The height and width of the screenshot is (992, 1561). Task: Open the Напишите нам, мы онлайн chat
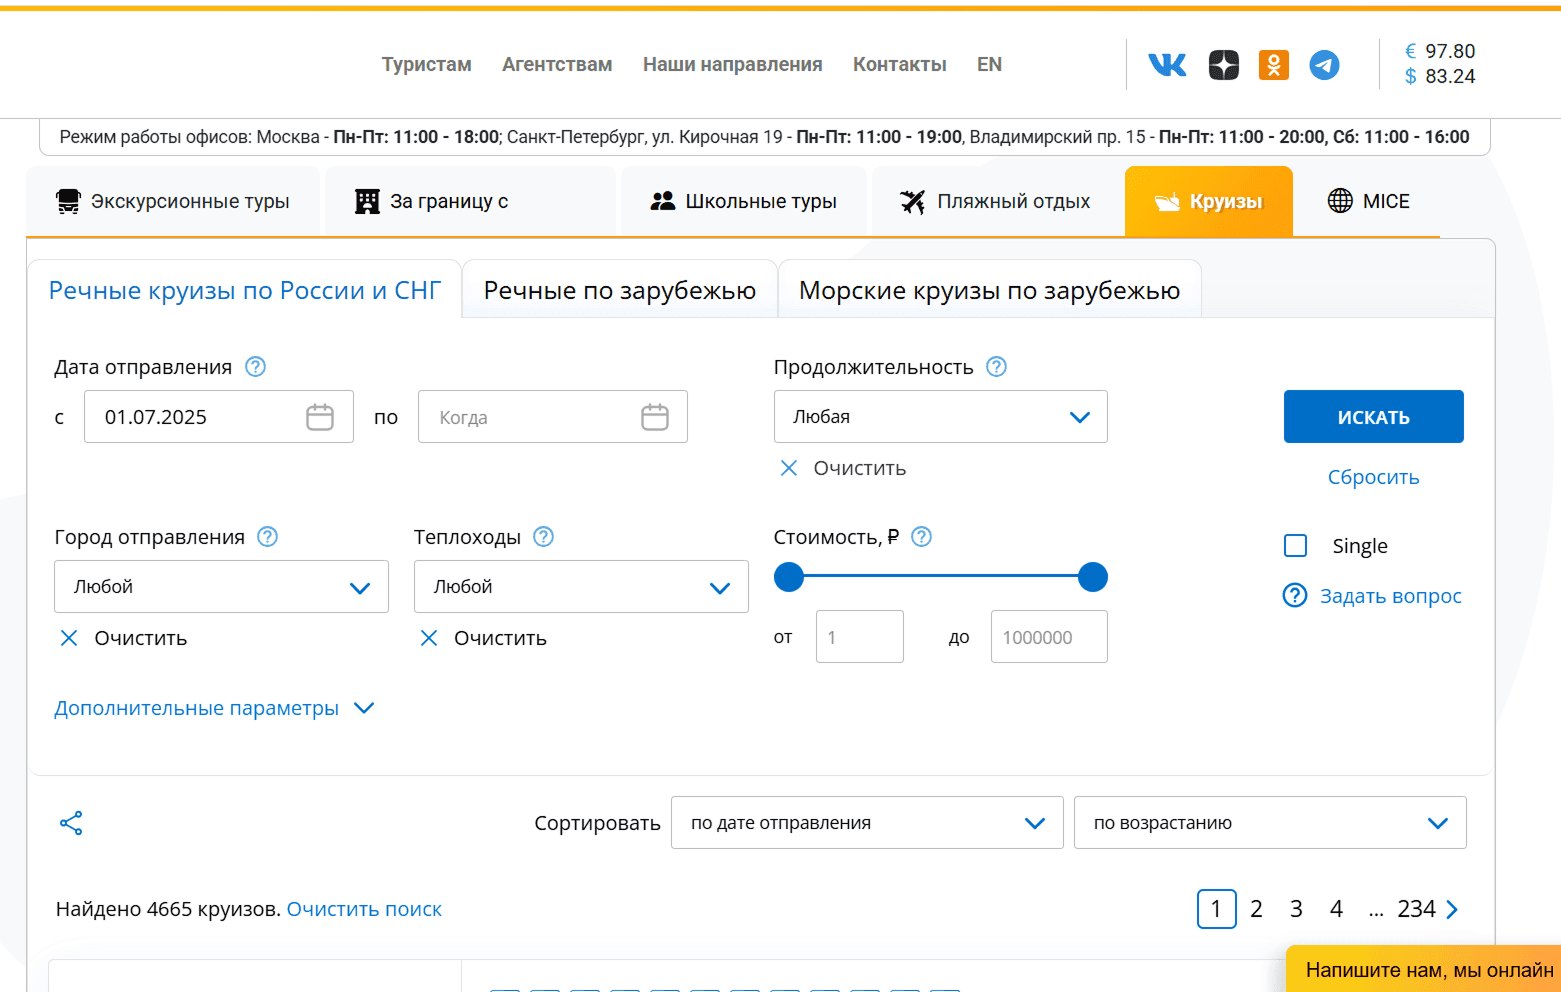(1424, 969)
